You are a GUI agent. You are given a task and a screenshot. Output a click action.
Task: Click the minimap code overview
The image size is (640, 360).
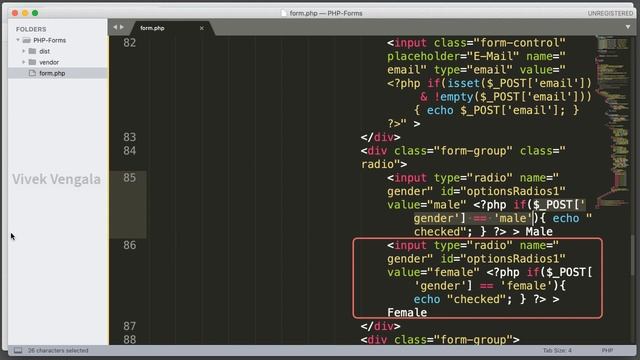(613, 122)
